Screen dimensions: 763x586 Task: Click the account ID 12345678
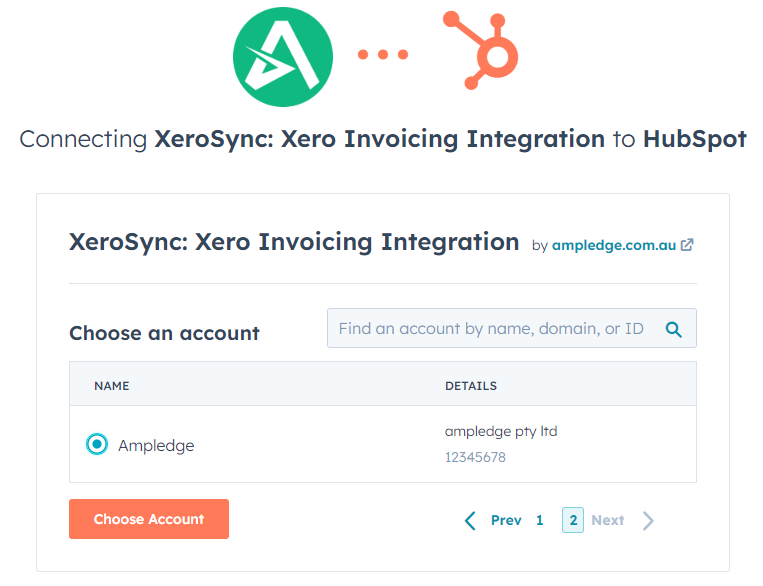[475, 457]
